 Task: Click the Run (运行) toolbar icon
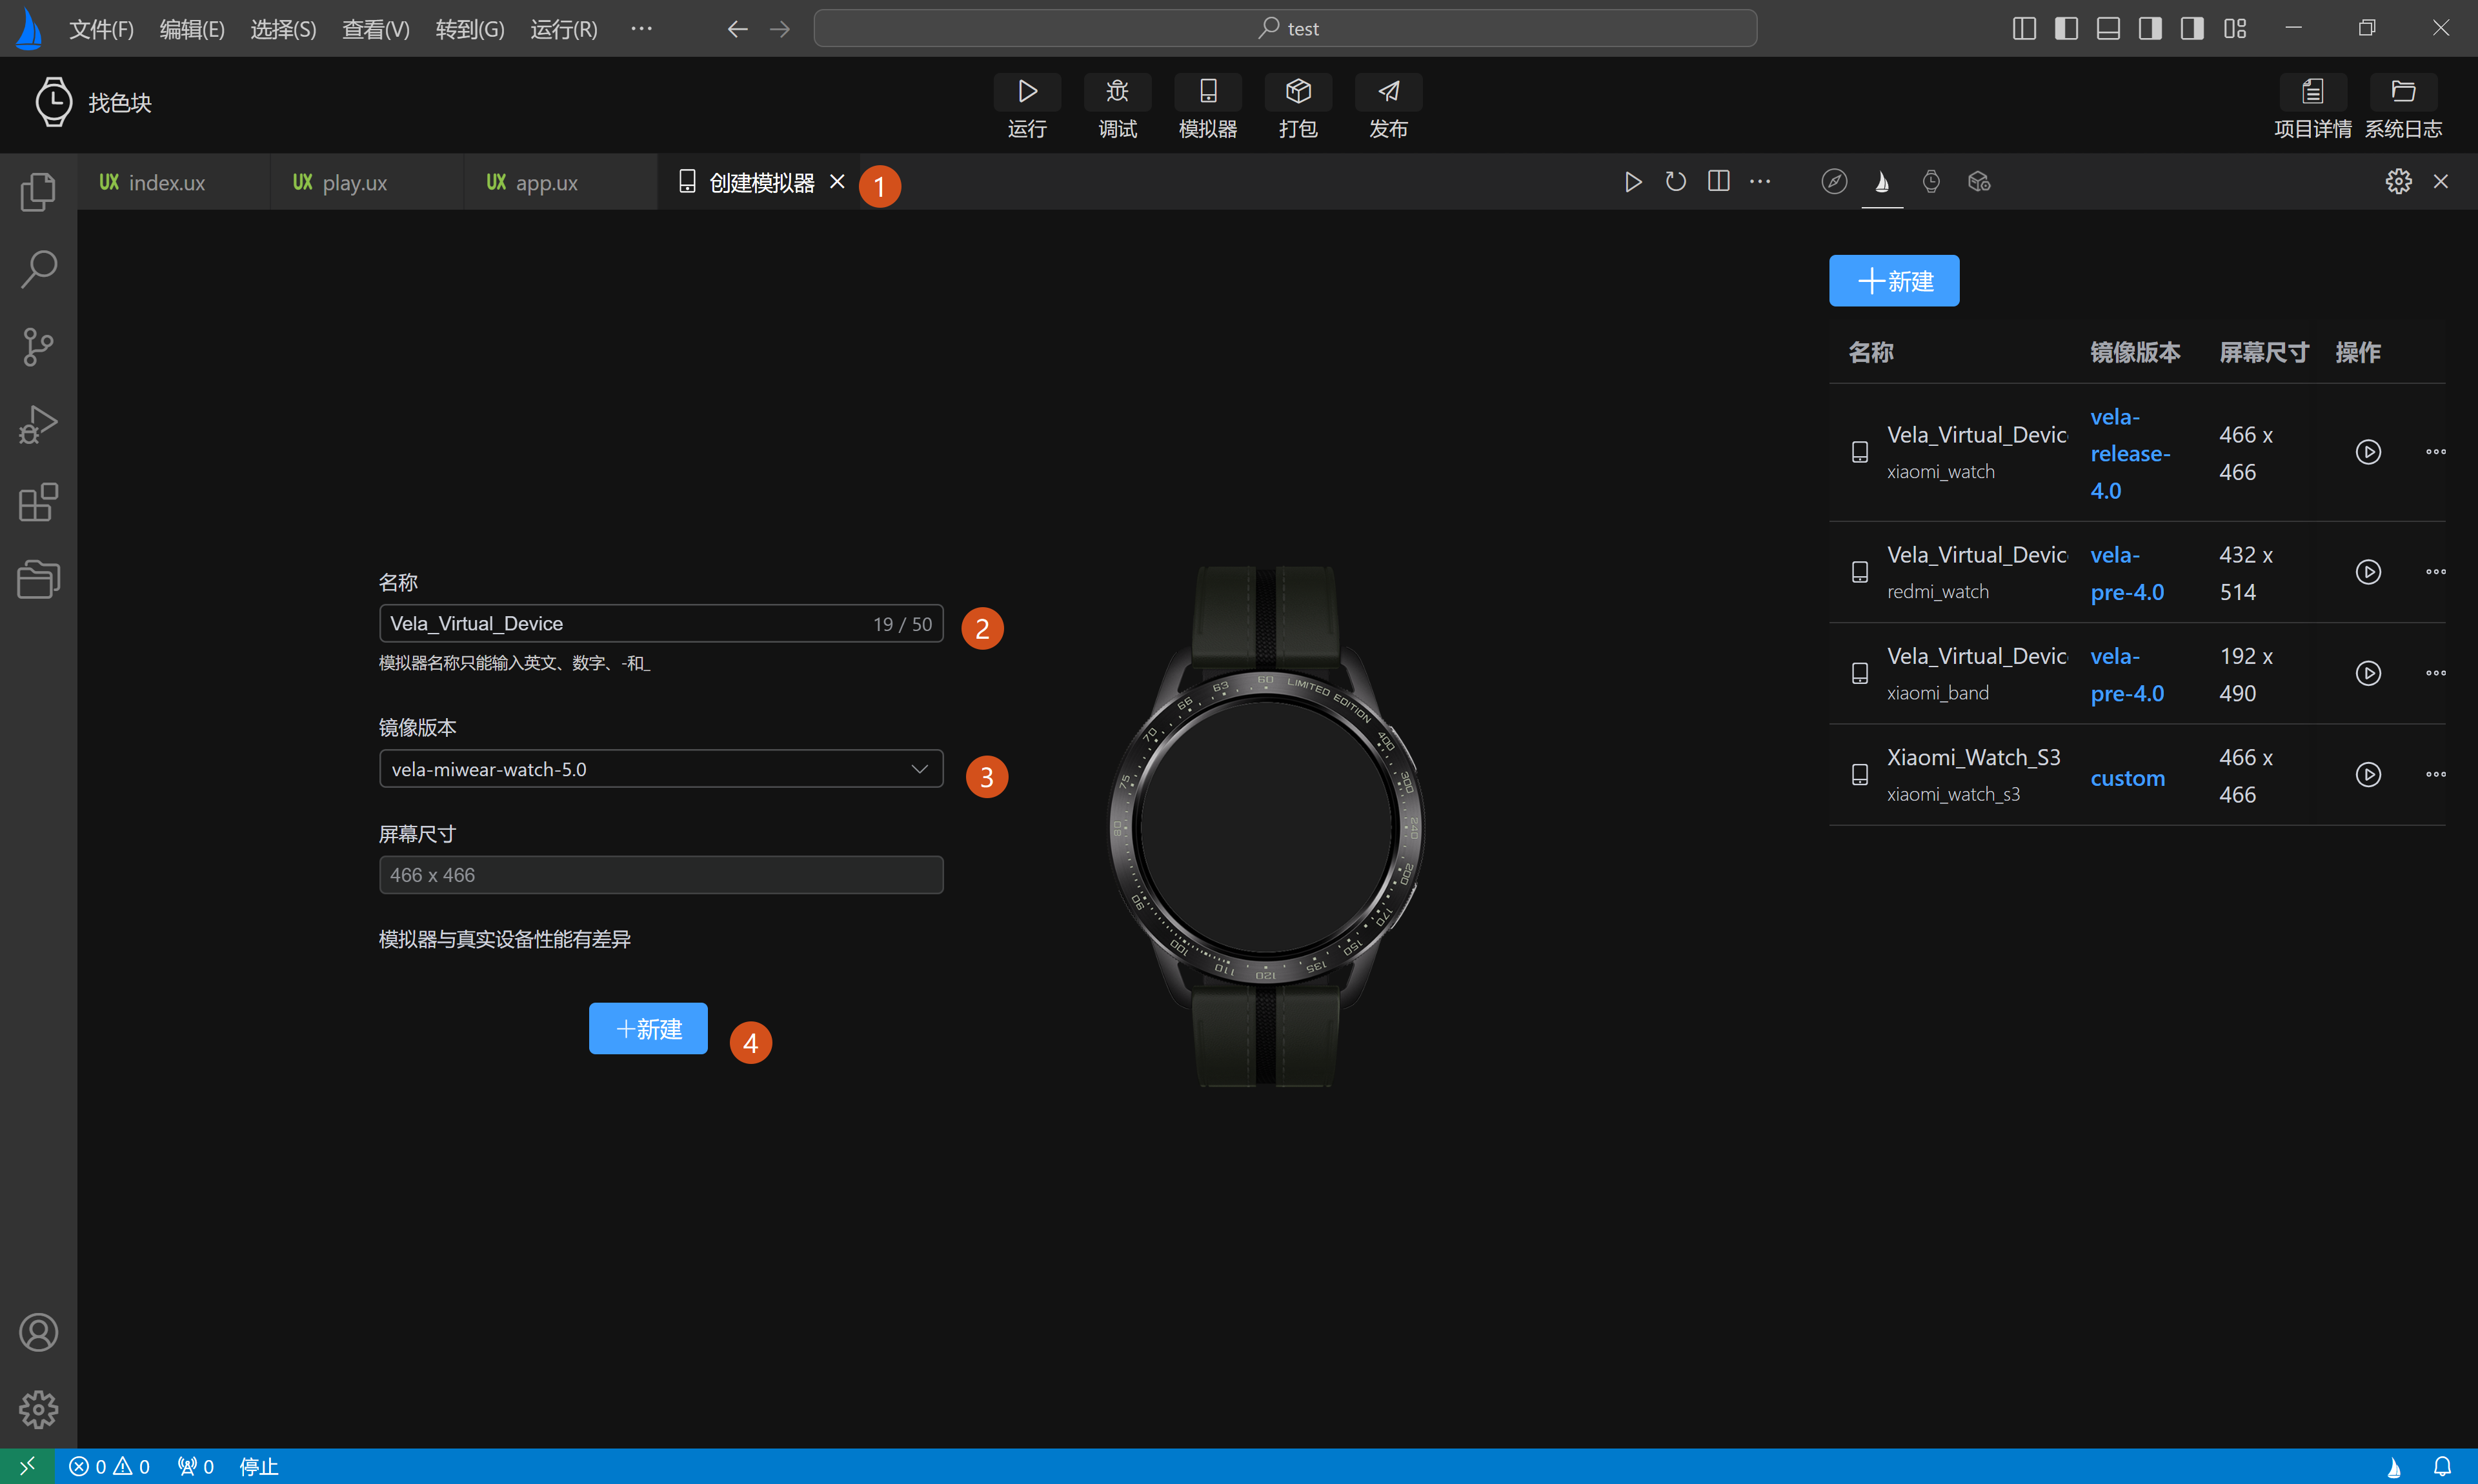click(x=1027, y=92)
